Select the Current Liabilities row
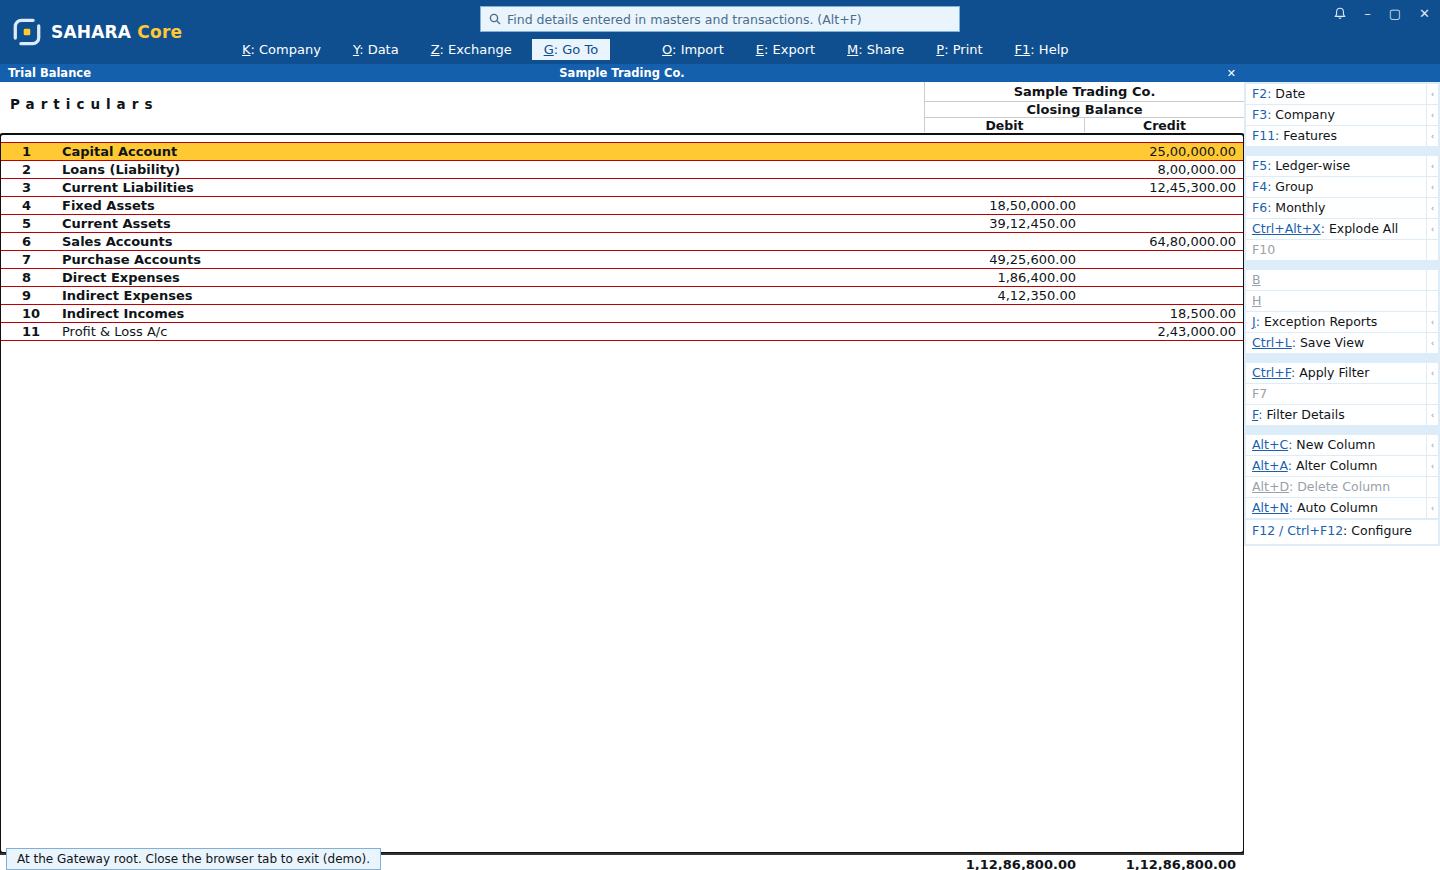The image size is (1440, 870). (622, 188)
